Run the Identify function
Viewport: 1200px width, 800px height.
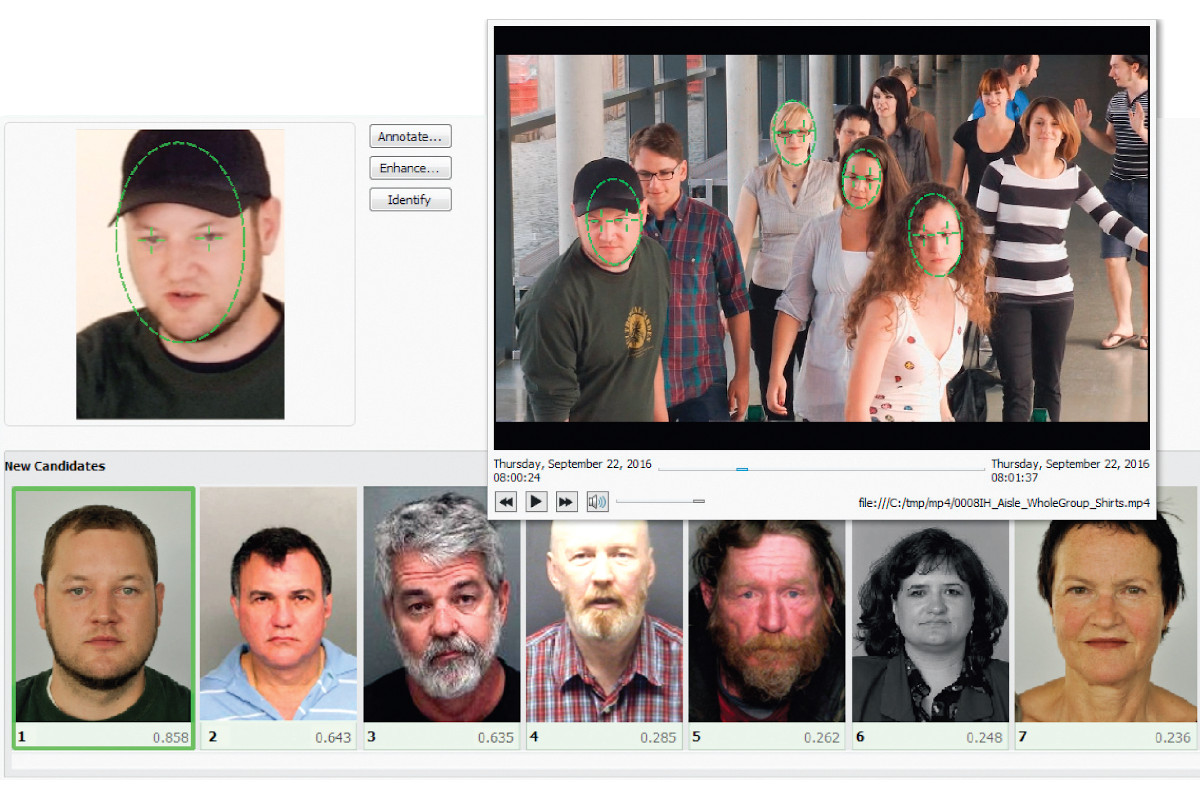pos(410,199)
